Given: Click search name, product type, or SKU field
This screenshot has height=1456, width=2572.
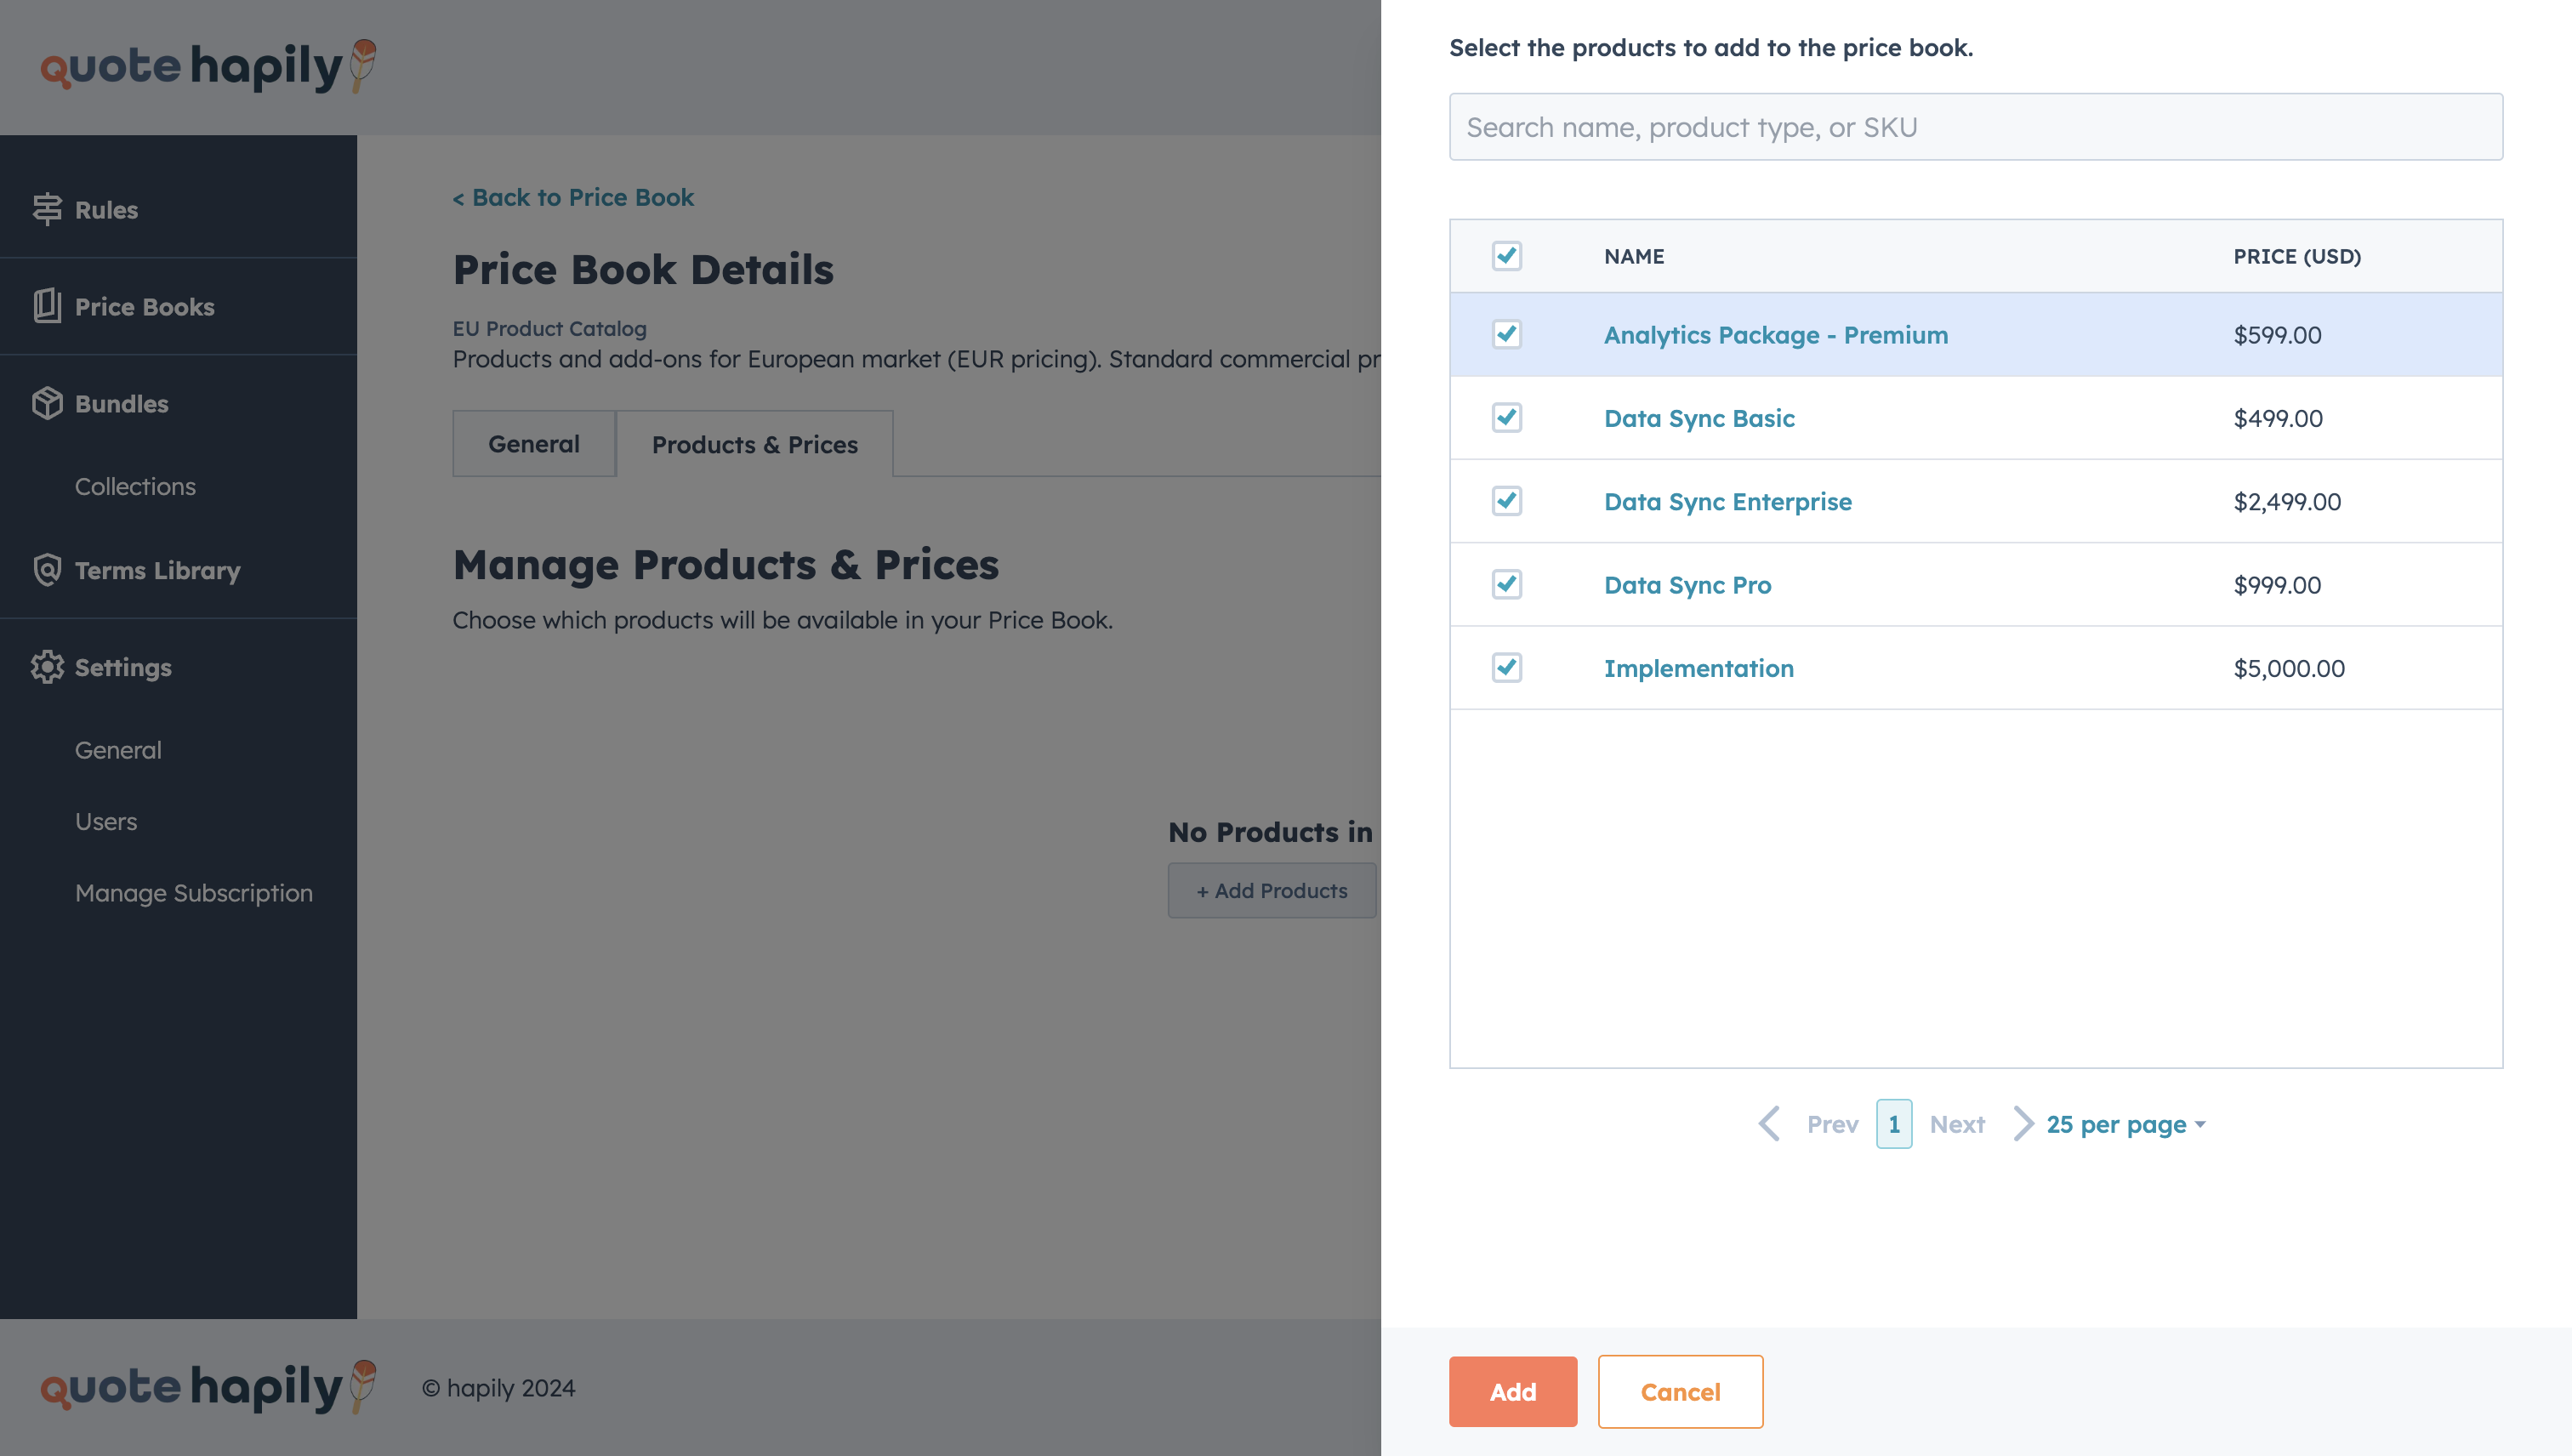Looking at the screenshot, I should click(x=1975, y=126).
